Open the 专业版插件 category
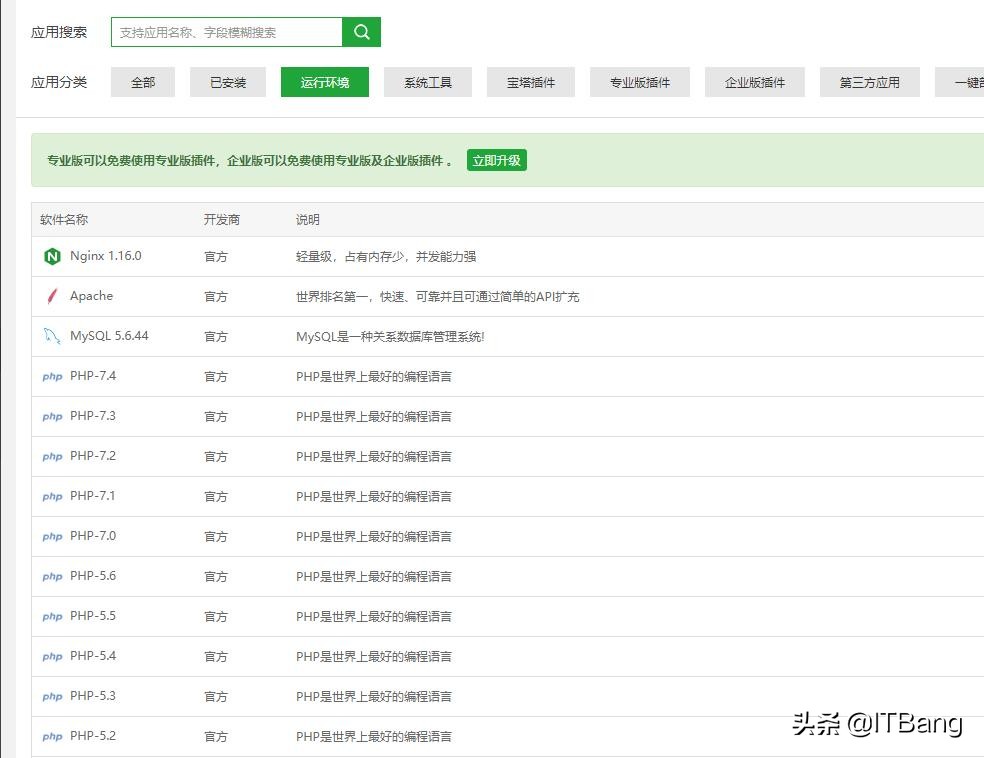 tap(640, 82)
